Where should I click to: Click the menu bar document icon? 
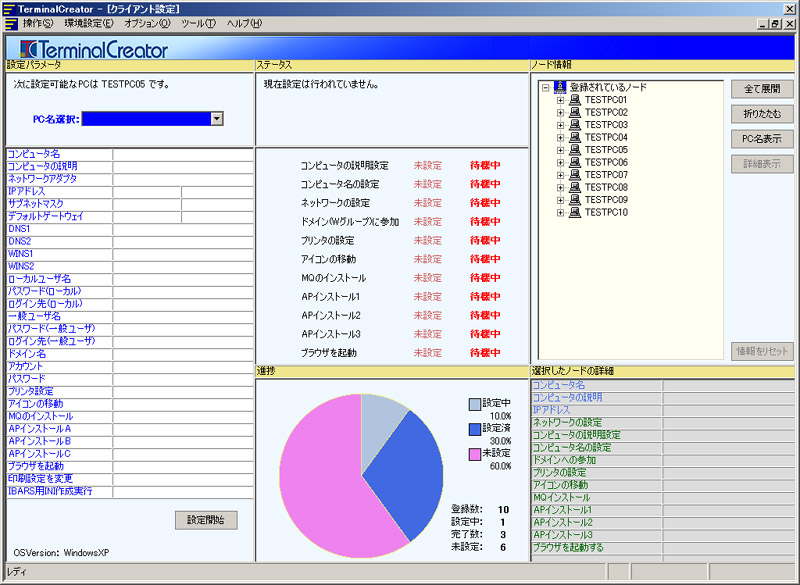pyautogui.click(x=11, y=23)
